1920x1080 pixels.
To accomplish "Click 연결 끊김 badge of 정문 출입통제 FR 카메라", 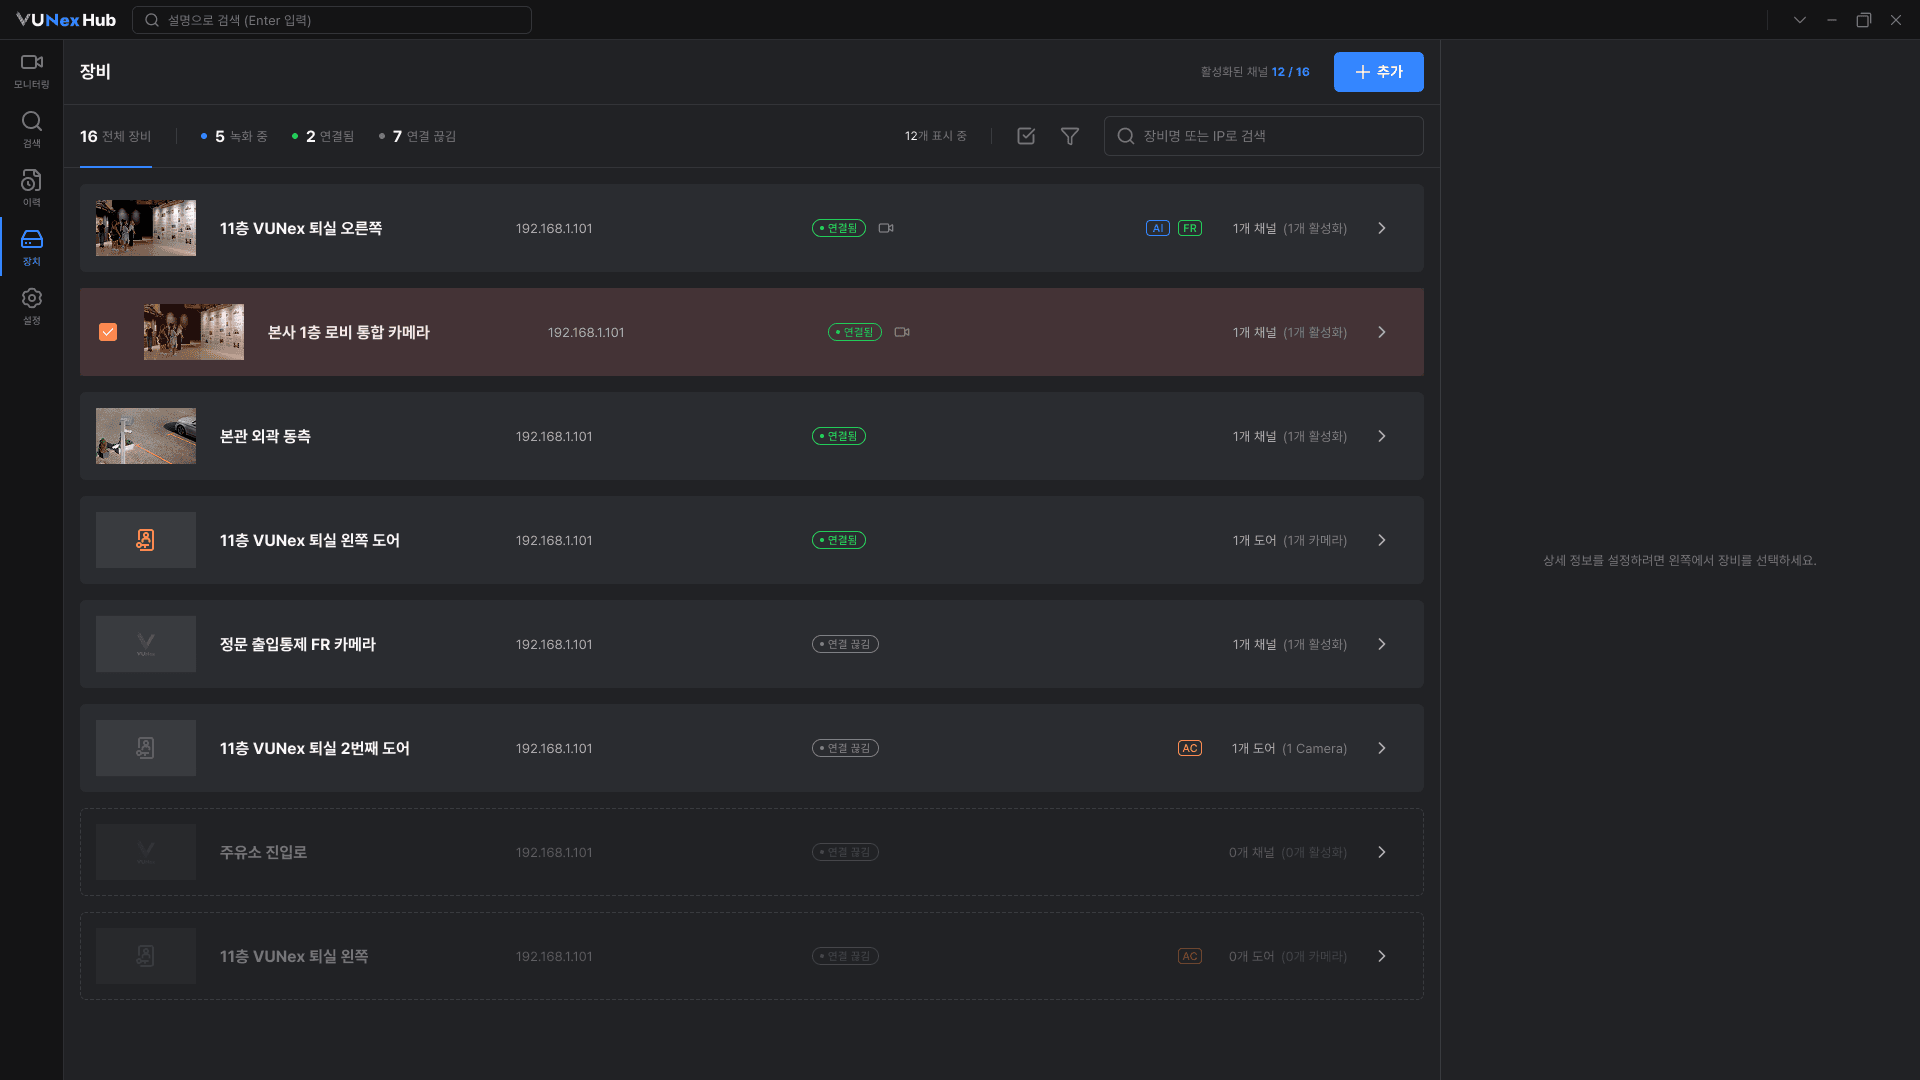I will point(845,644).
